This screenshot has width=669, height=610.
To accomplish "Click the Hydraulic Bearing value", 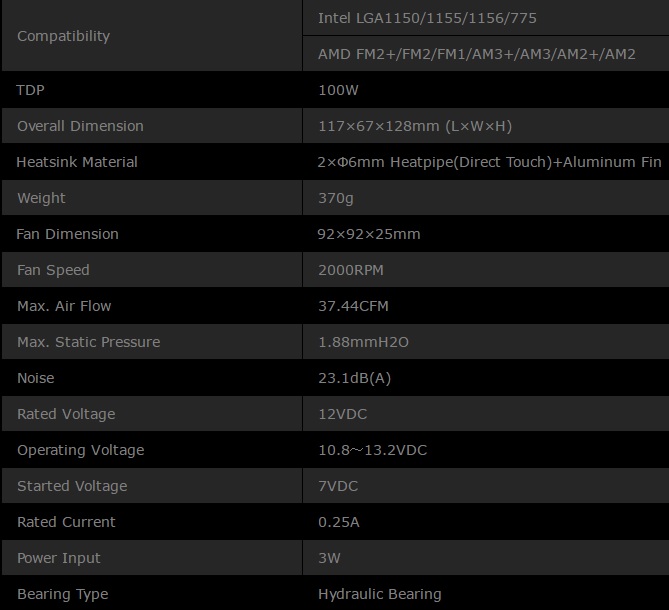I will (379, 594).
